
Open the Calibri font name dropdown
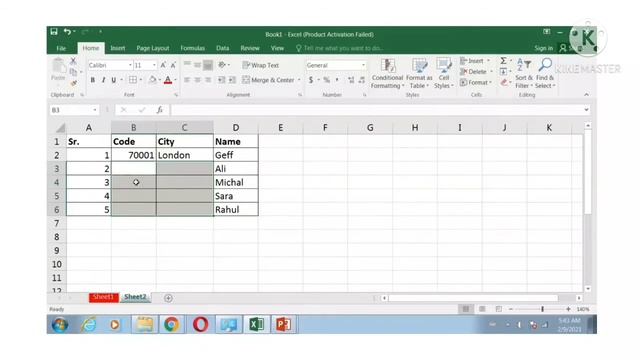tap(130, 65)
